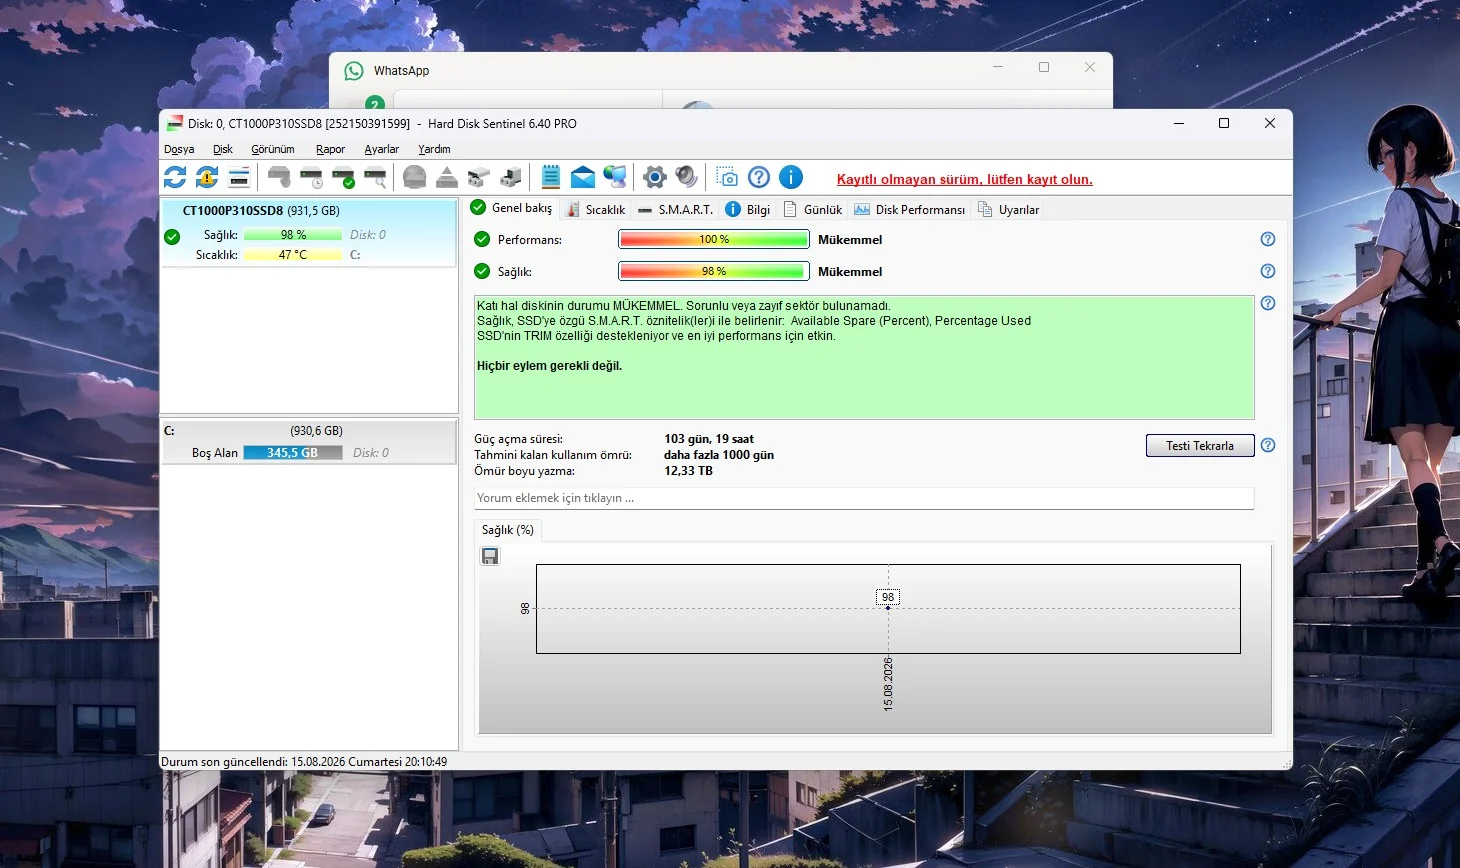Click the disk eject triangle icon
Image resolution: width=1460 pixels, height=868 pixels.
click(x=447, y=177)
